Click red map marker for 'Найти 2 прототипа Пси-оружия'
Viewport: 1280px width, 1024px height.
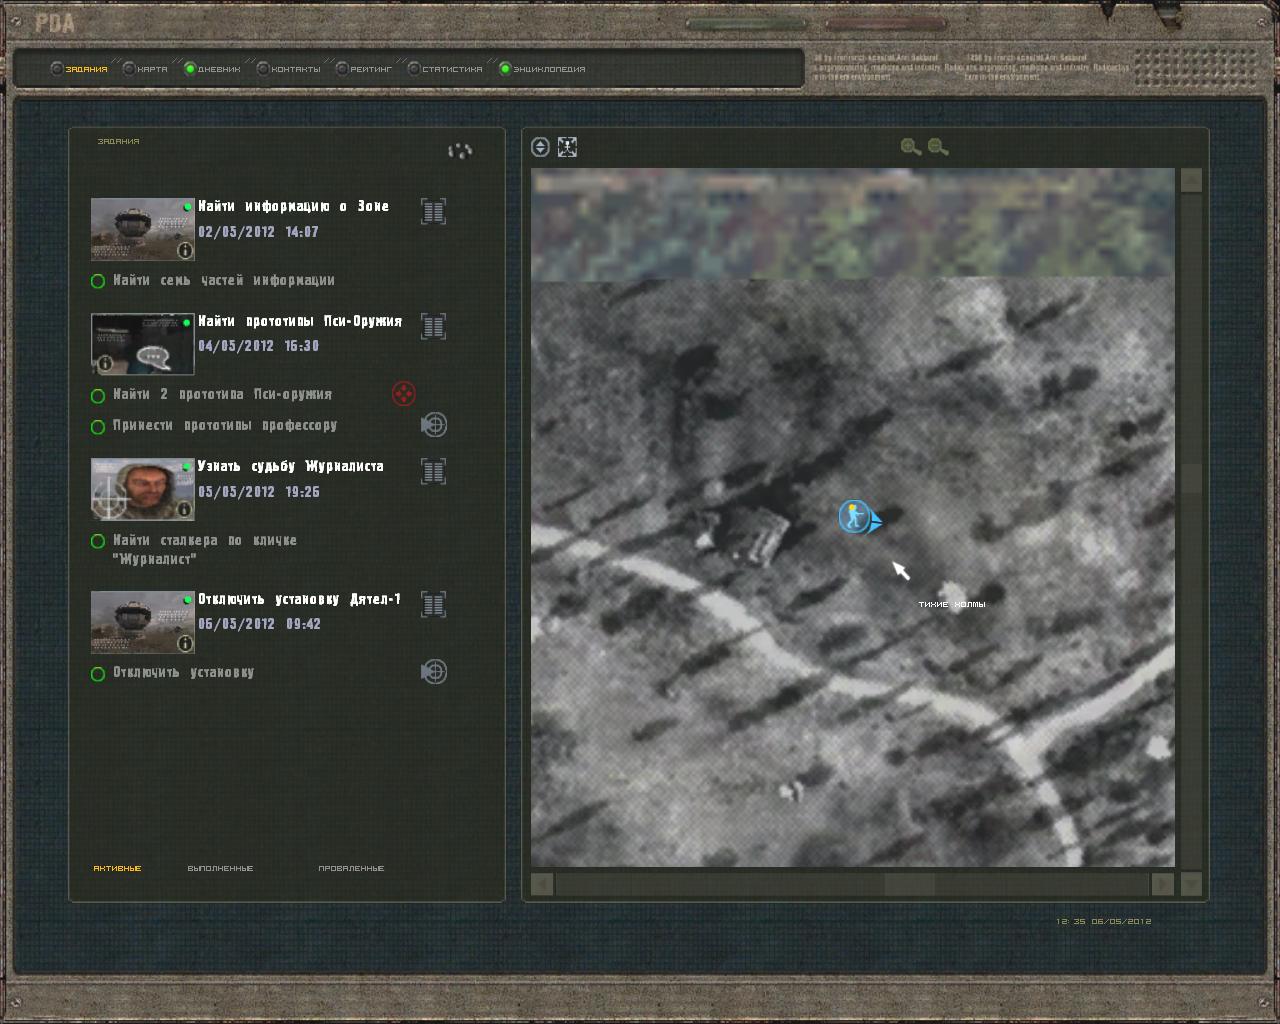tap(403, 394)
